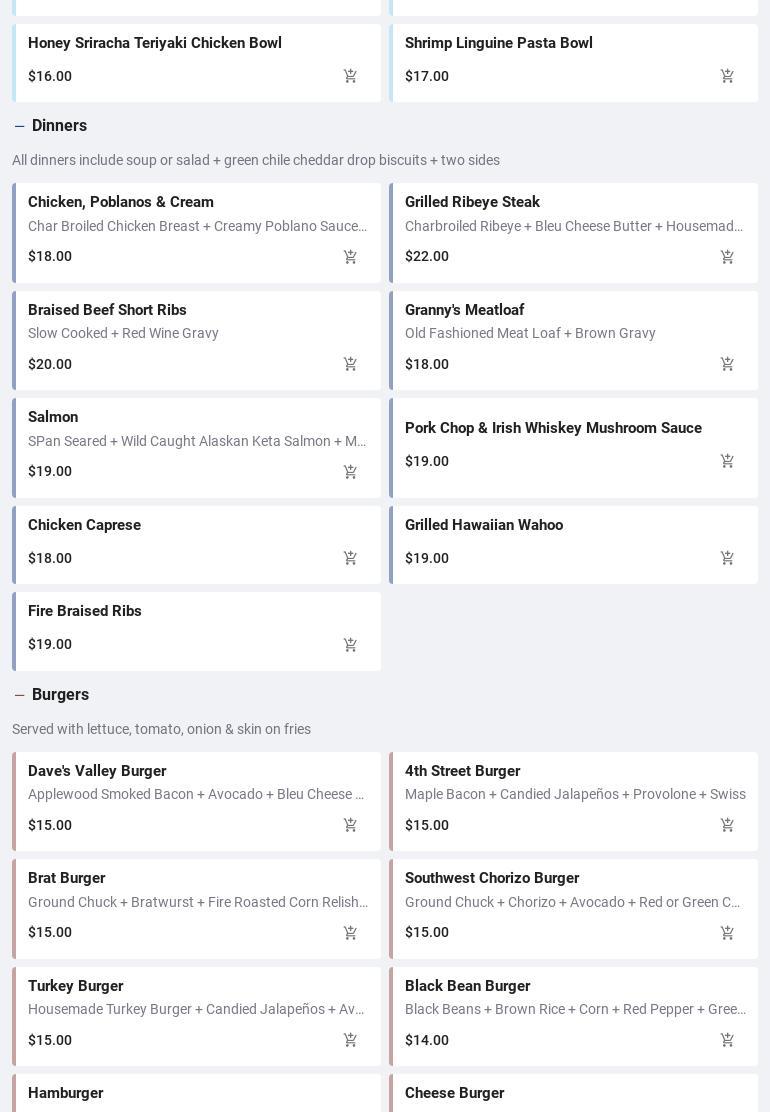This screenshot has height=1112, width=770.
Task: Add Shrimp Linguine Pasta Bowl to cart
Action: point(727,76)
